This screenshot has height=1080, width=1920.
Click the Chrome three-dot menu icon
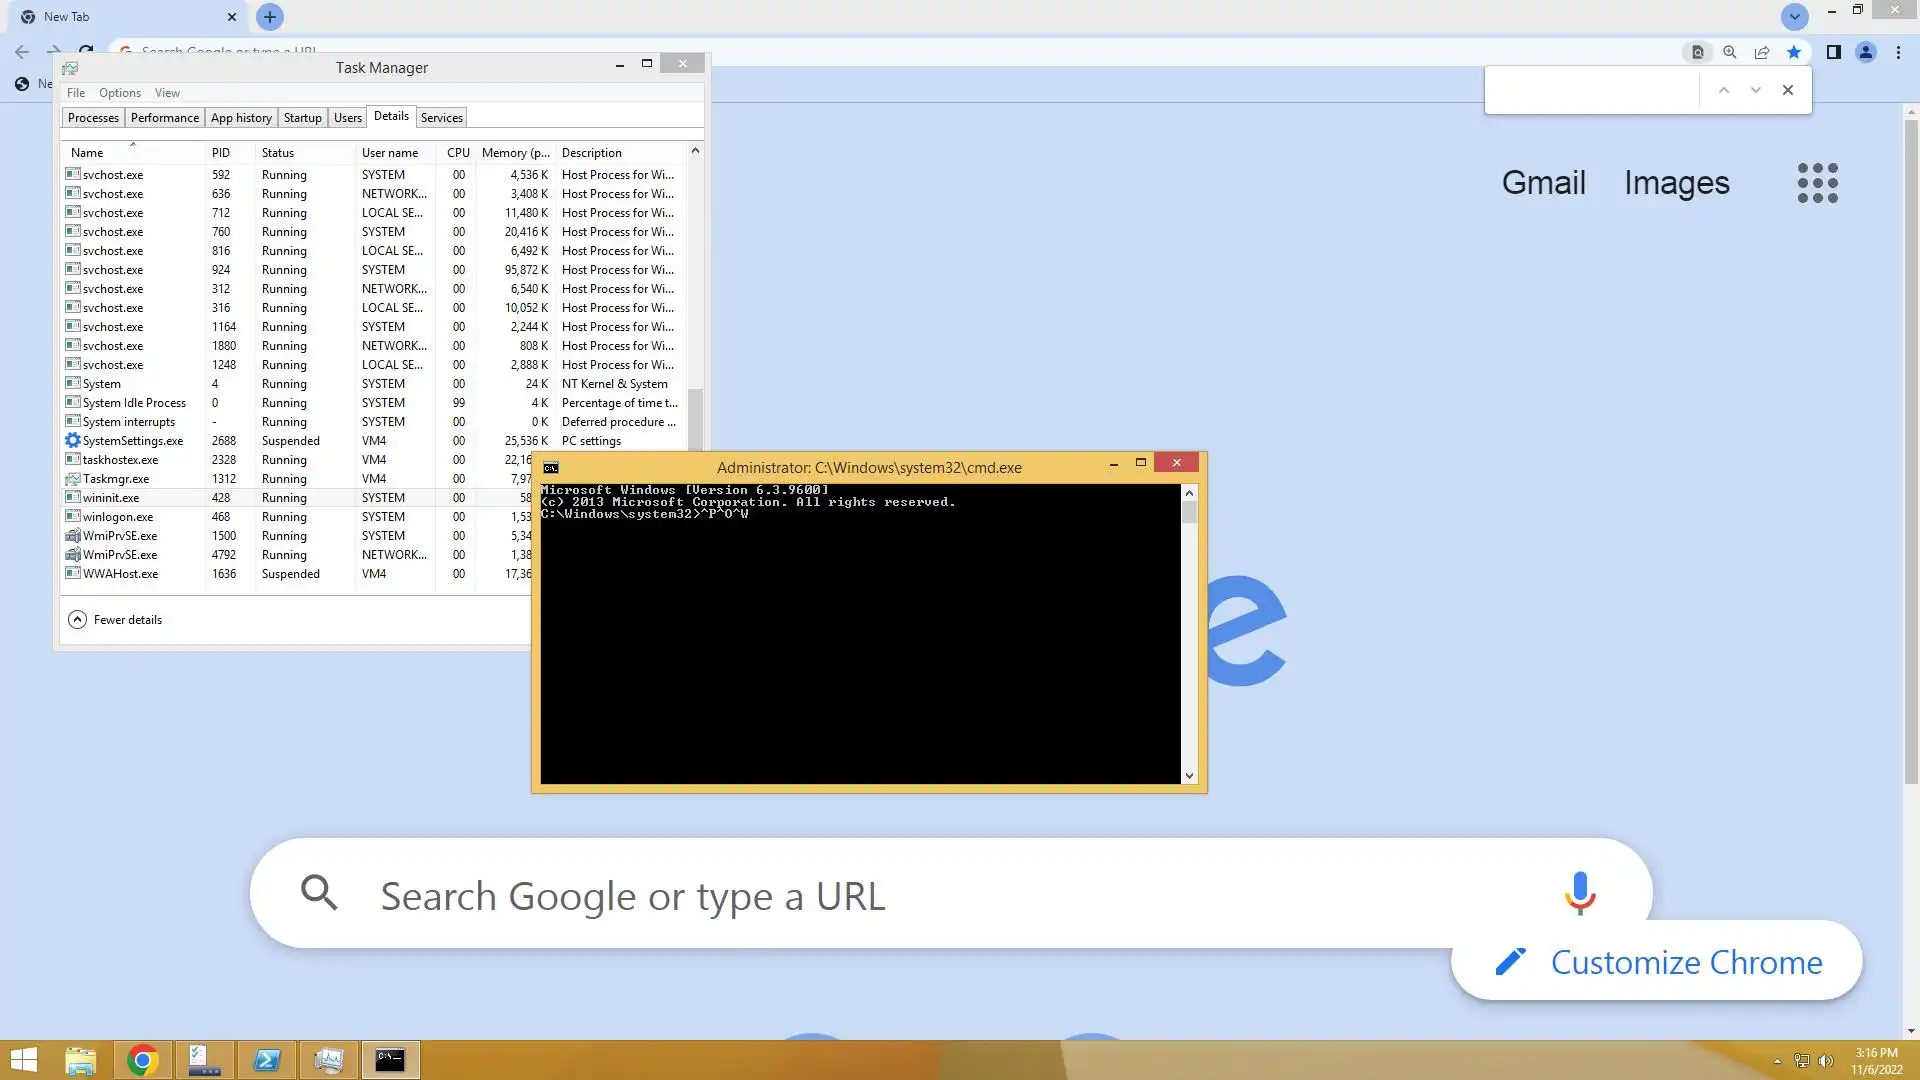1898,52
